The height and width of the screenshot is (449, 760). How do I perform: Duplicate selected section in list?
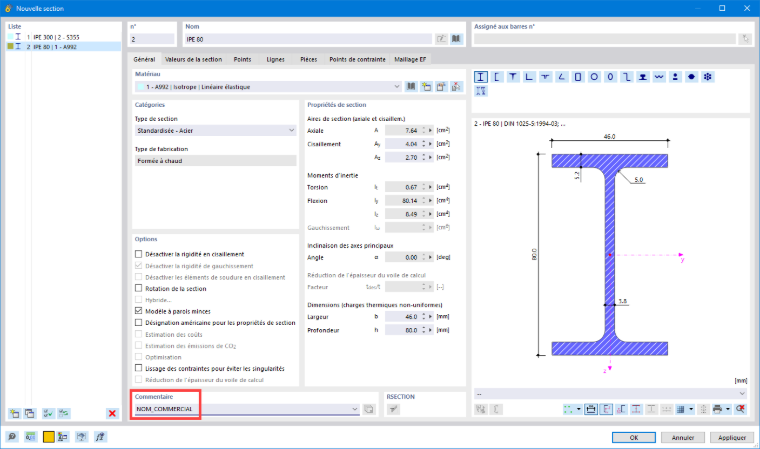point(30,414)
